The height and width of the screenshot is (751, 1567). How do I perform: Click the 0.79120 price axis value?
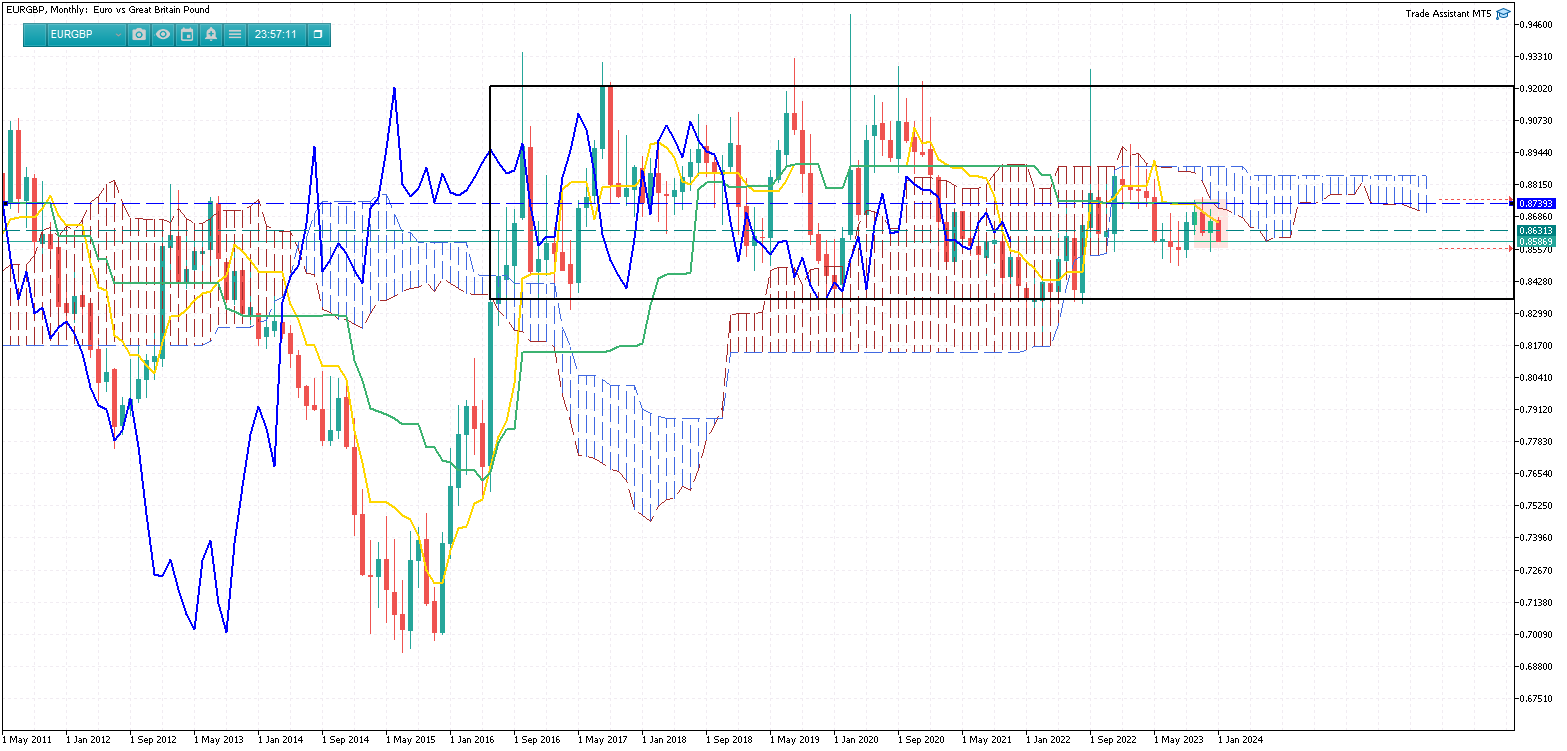pos(1537,410)
